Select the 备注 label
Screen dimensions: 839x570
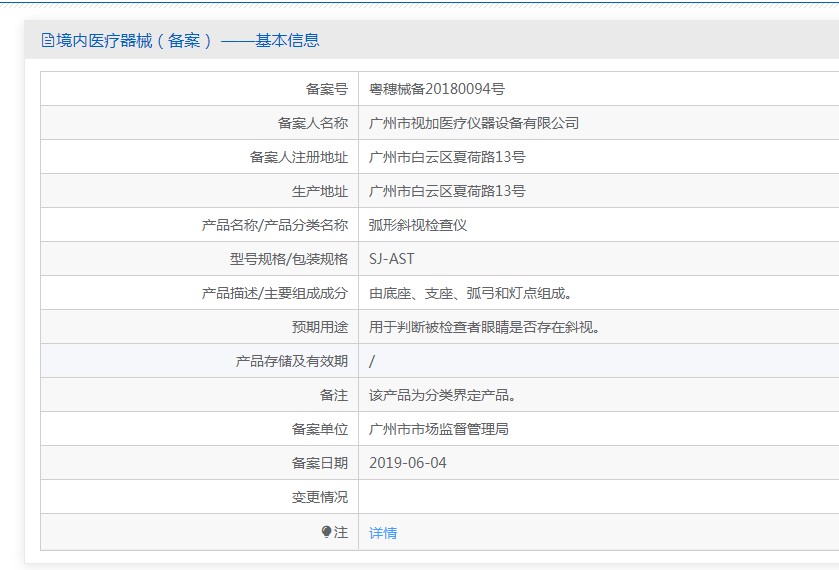pyautogui.click(x=334, y=395)
